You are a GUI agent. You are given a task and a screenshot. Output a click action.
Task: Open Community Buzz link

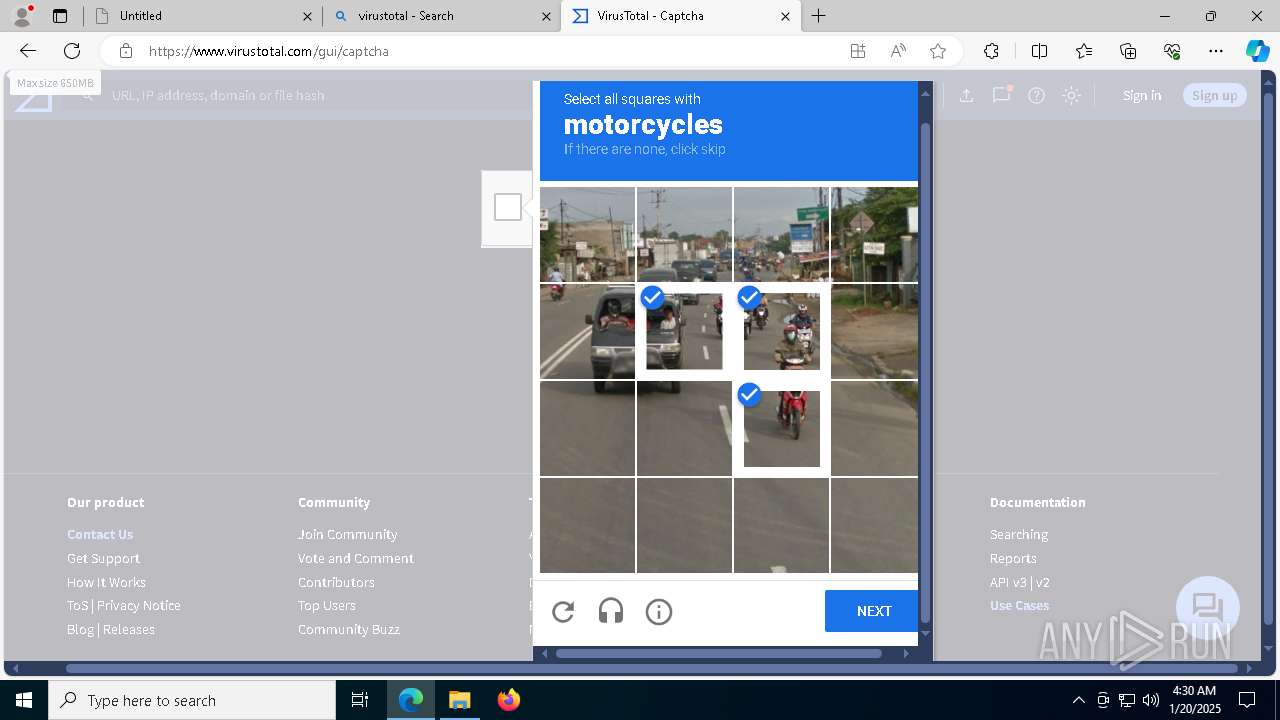tap(349, 629)
